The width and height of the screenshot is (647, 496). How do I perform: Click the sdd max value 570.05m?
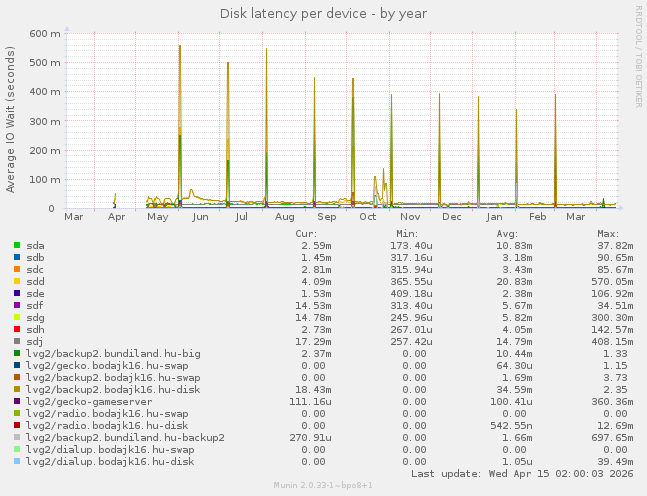pos(612,281)
